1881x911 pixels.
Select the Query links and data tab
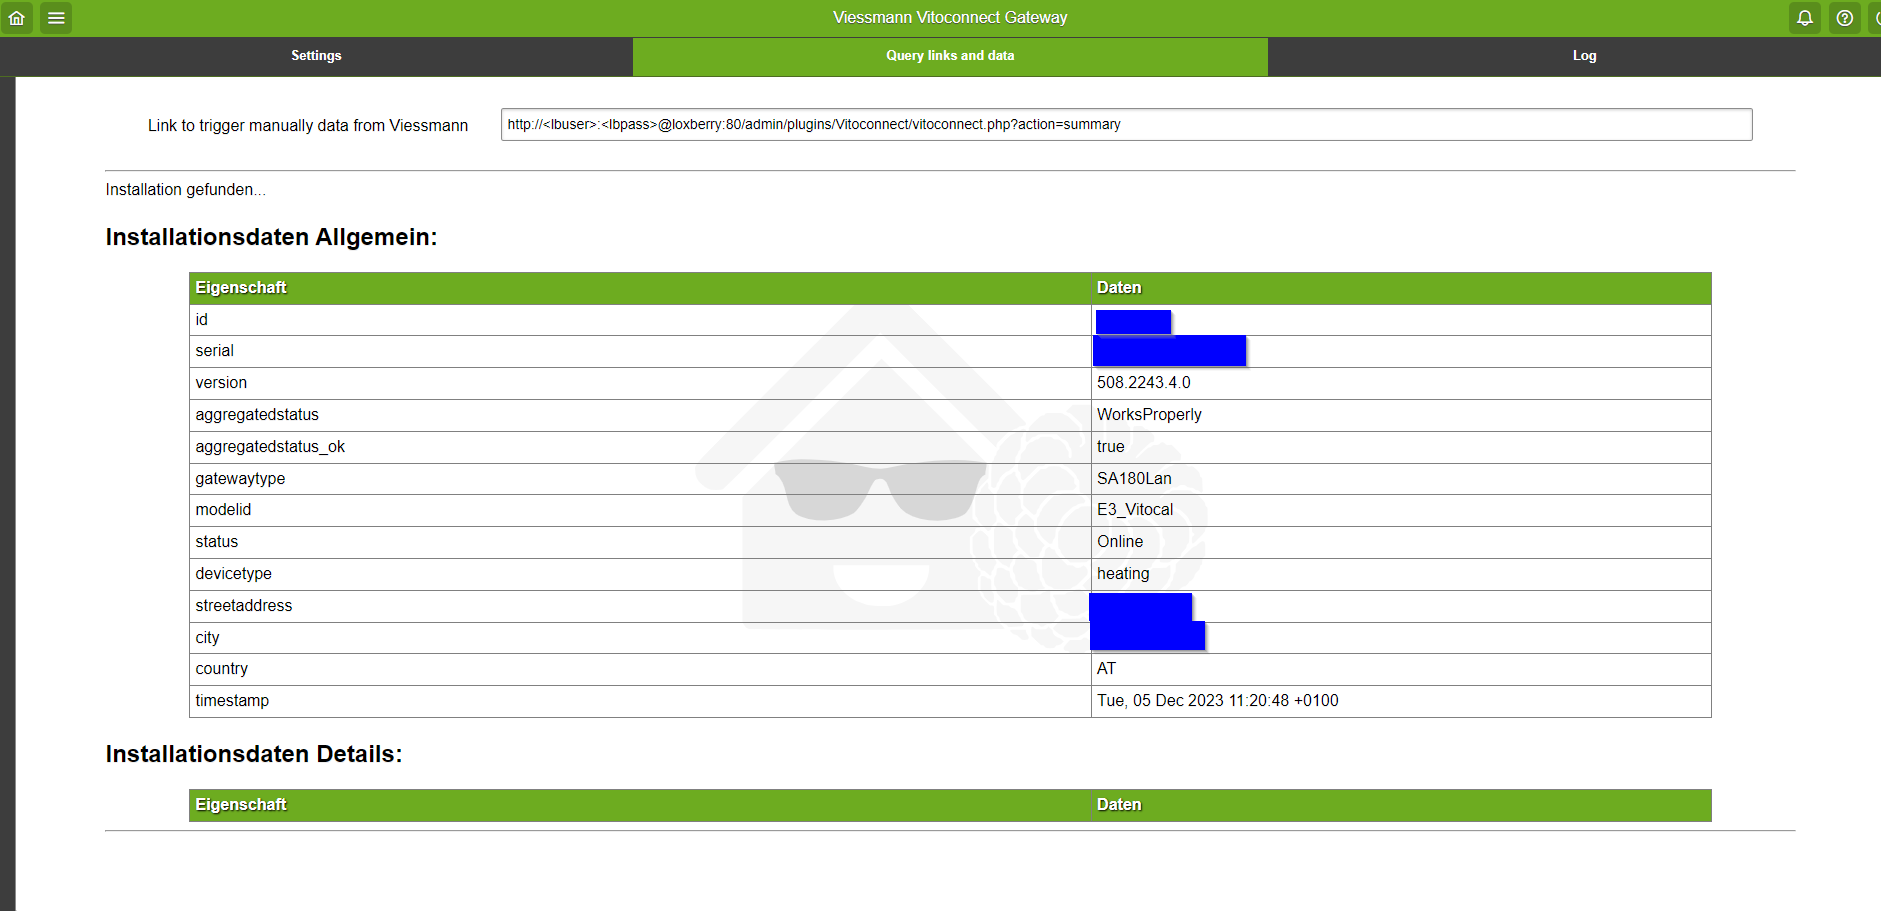[x=950, y=56]
